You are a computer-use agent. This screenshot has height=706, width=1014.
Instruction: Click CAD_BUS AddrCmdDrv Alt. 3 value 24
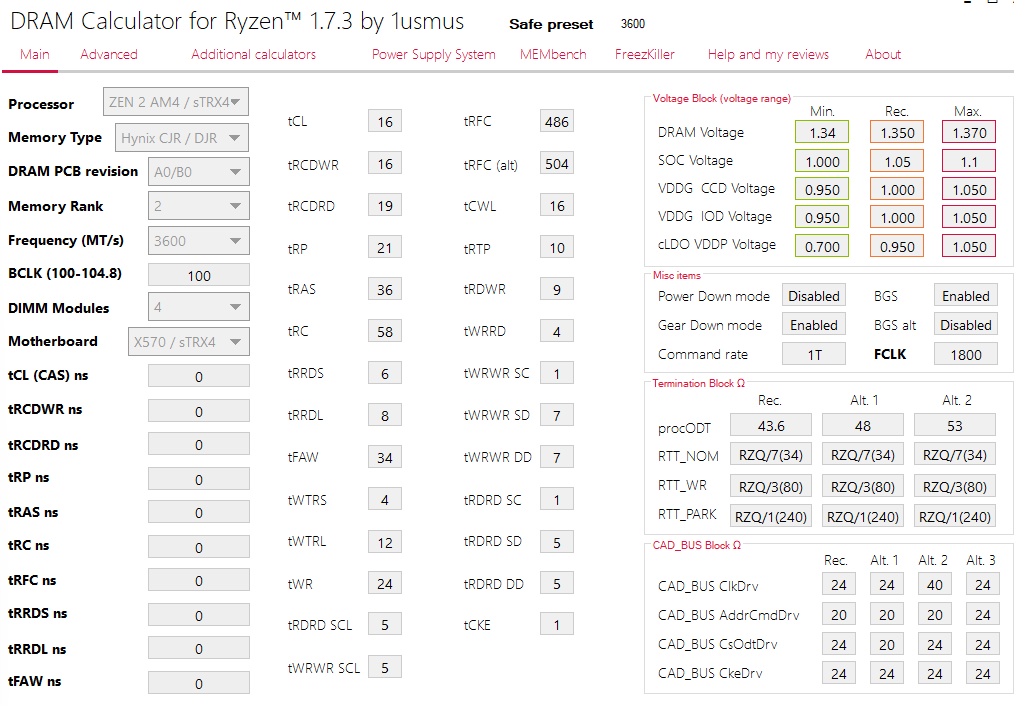982,614
